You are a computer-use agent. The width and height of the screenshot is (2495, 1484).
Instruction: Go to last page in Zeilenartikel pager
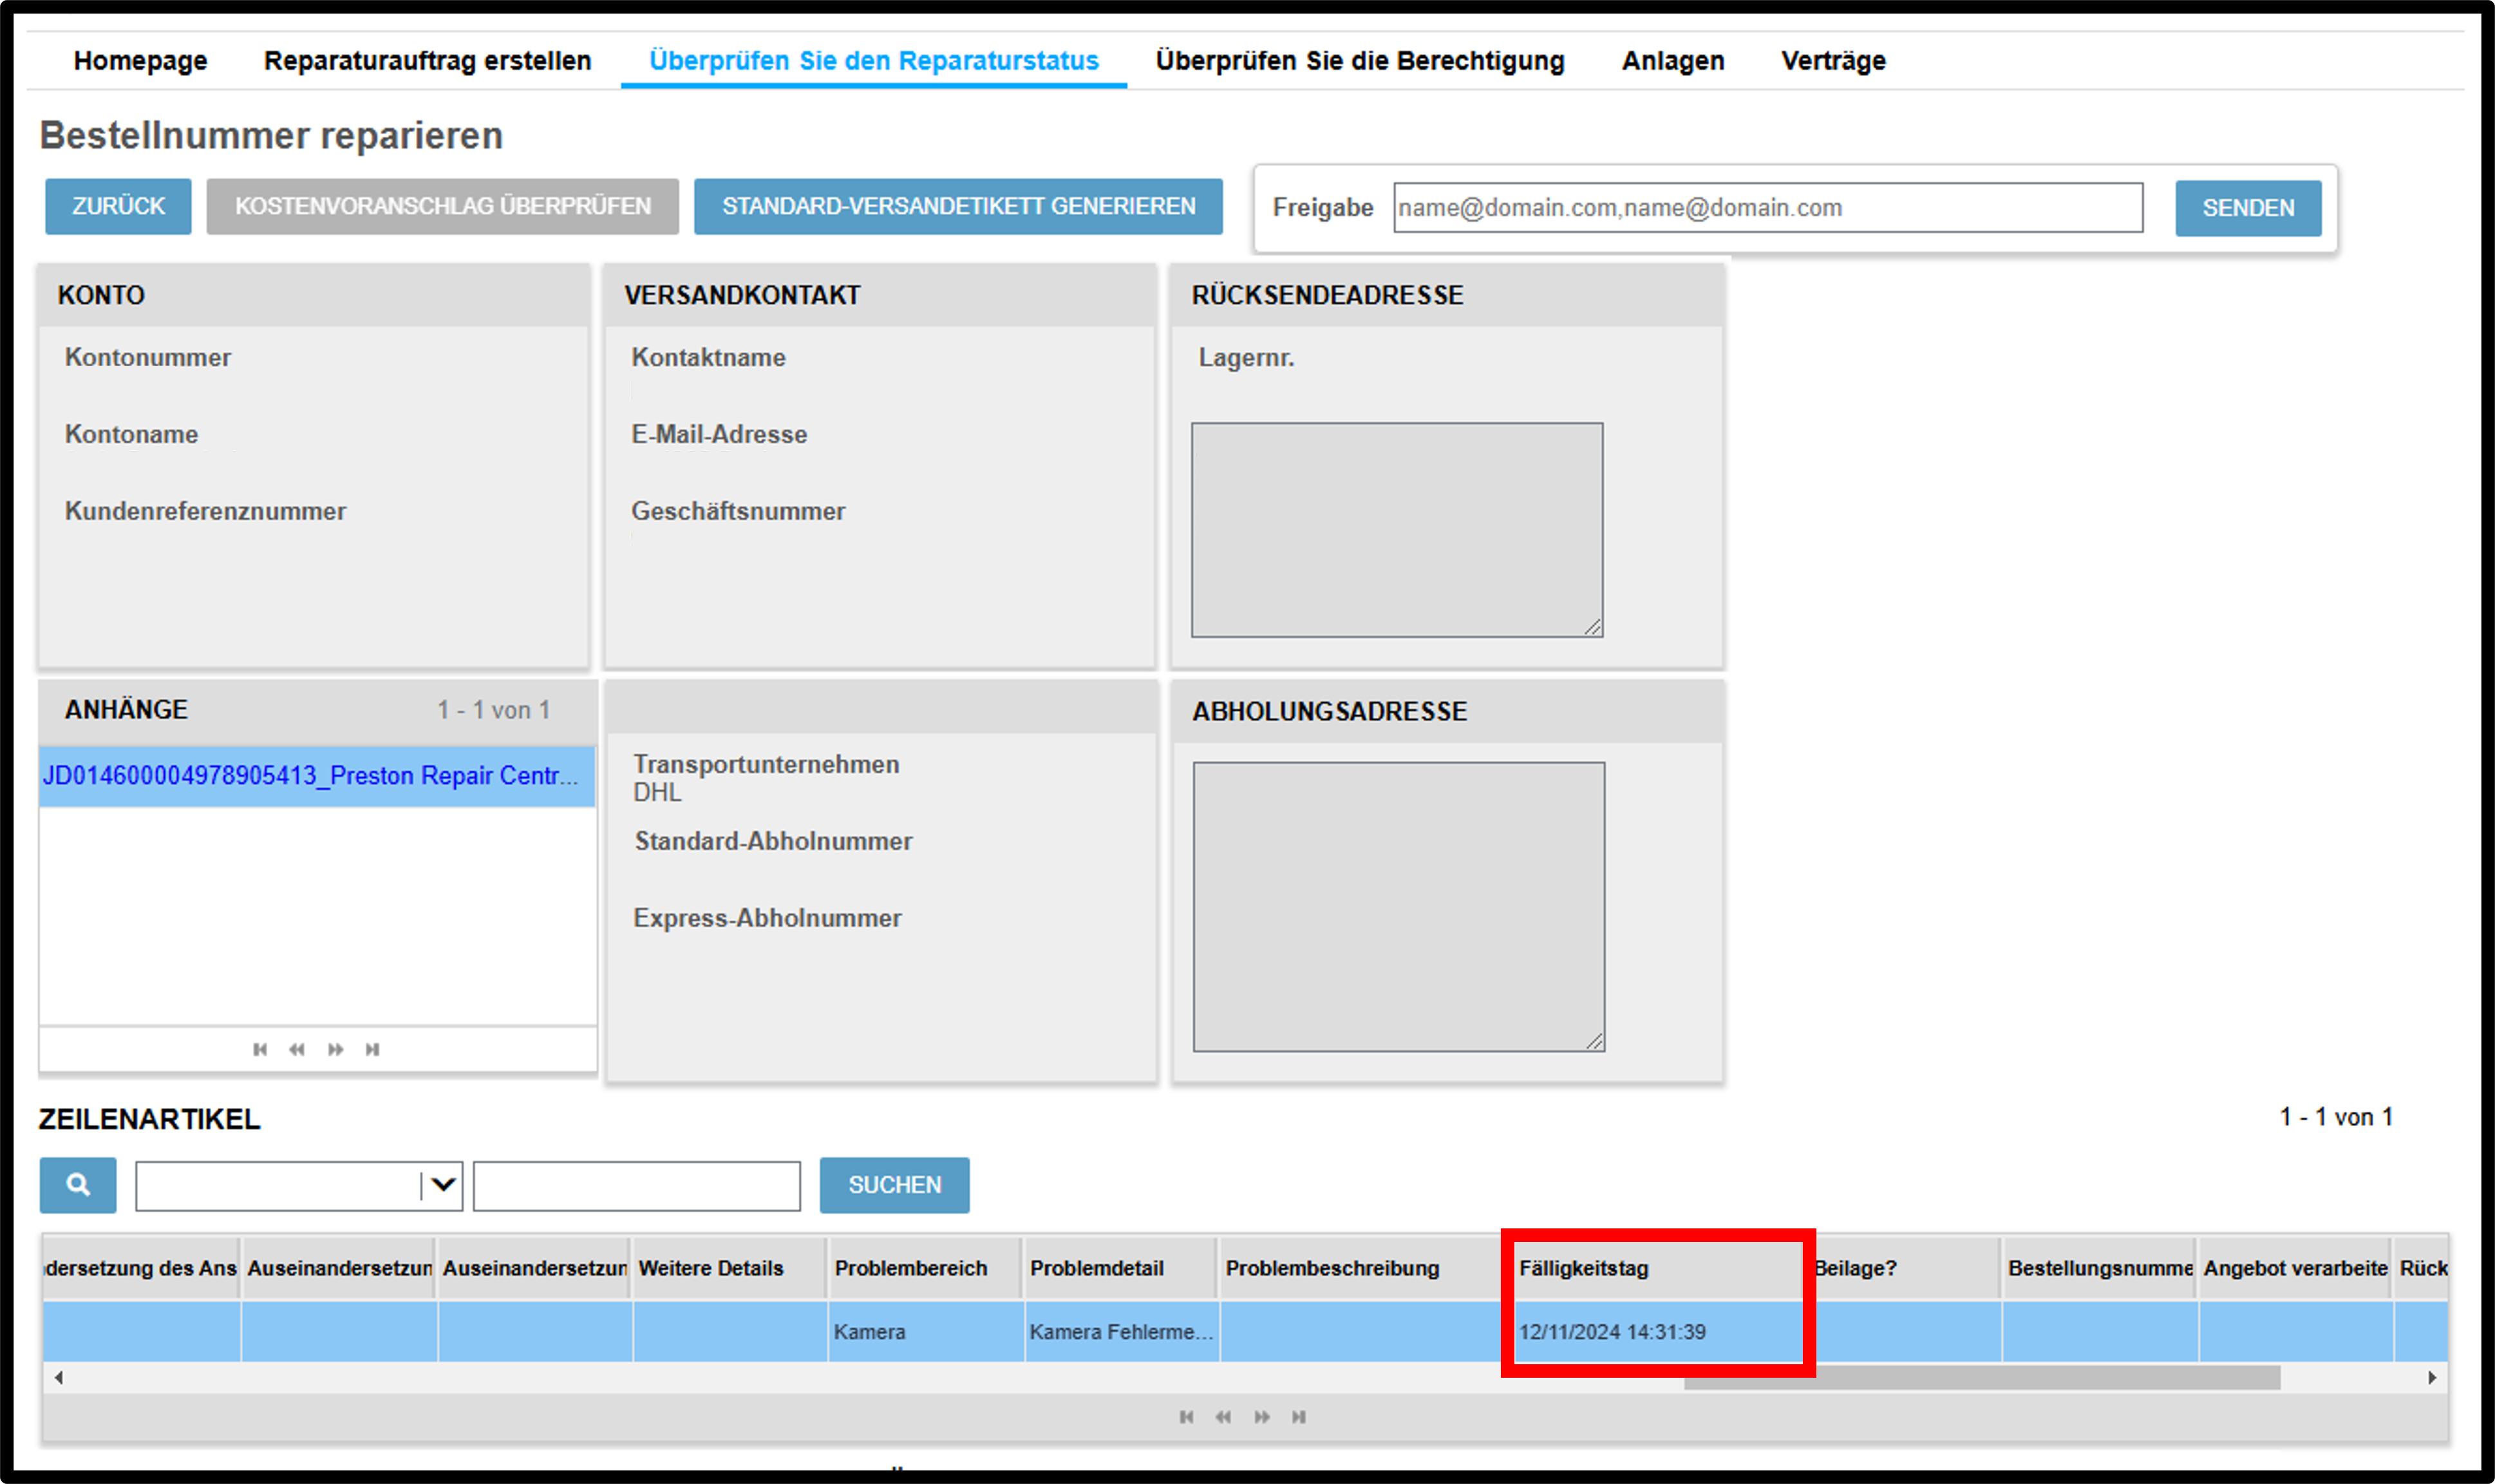(1299, 1417)
